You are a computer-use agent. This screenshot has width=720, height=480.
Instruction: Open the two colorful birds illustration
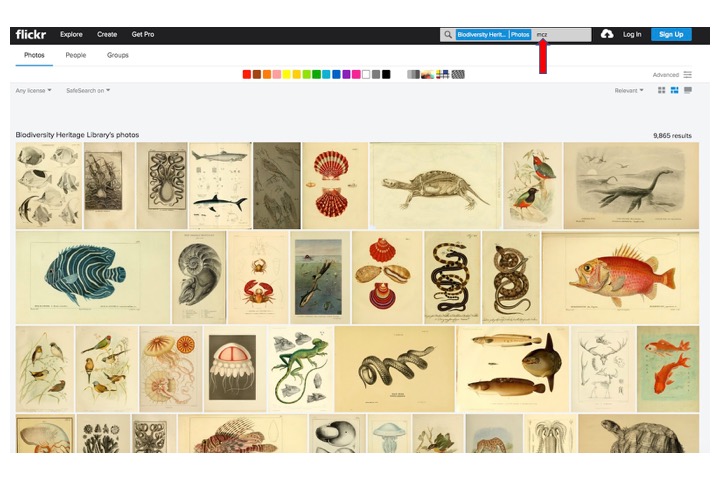[533, 186]
